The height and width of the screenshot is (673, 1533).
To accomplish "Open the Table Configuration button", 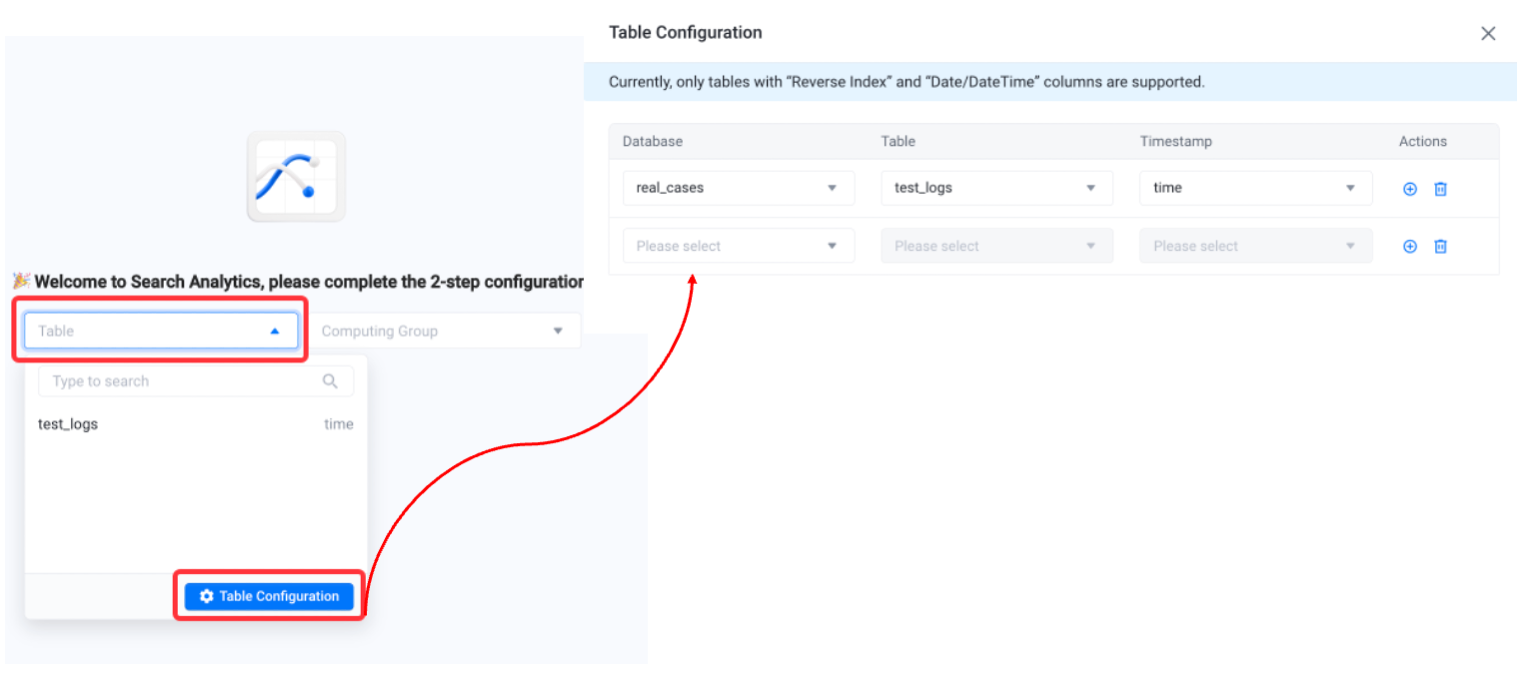I will (x=269, y=596).
